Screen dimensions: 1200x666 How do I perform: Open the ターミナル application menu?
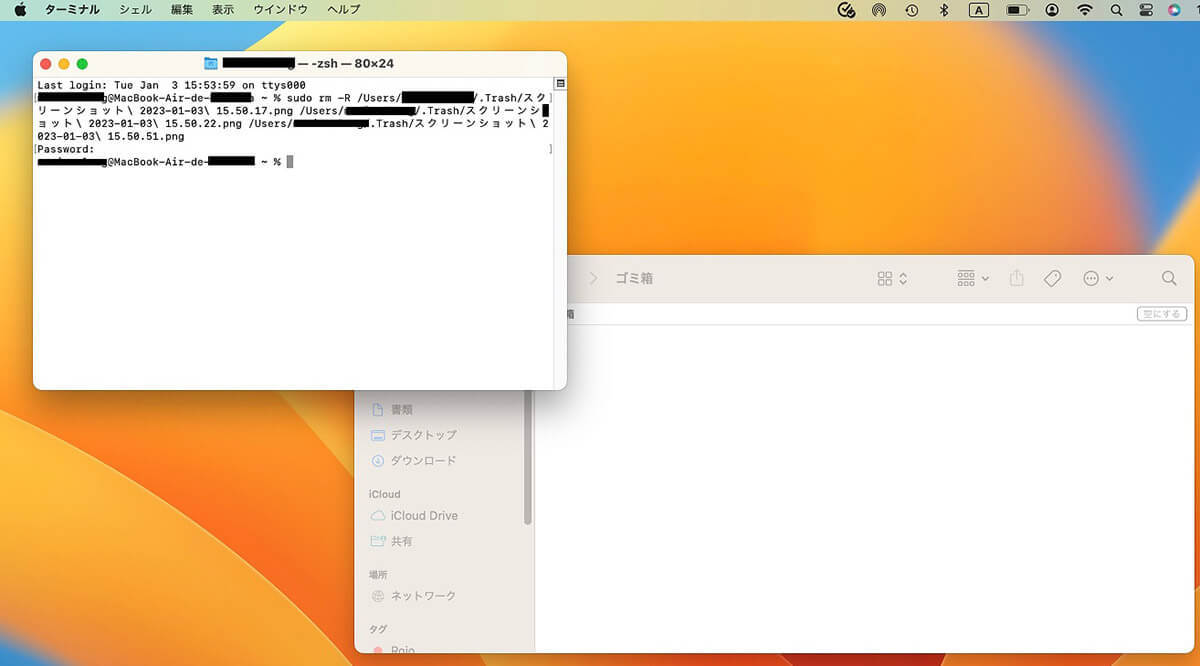pyautogui.click(x=72, y=9)
